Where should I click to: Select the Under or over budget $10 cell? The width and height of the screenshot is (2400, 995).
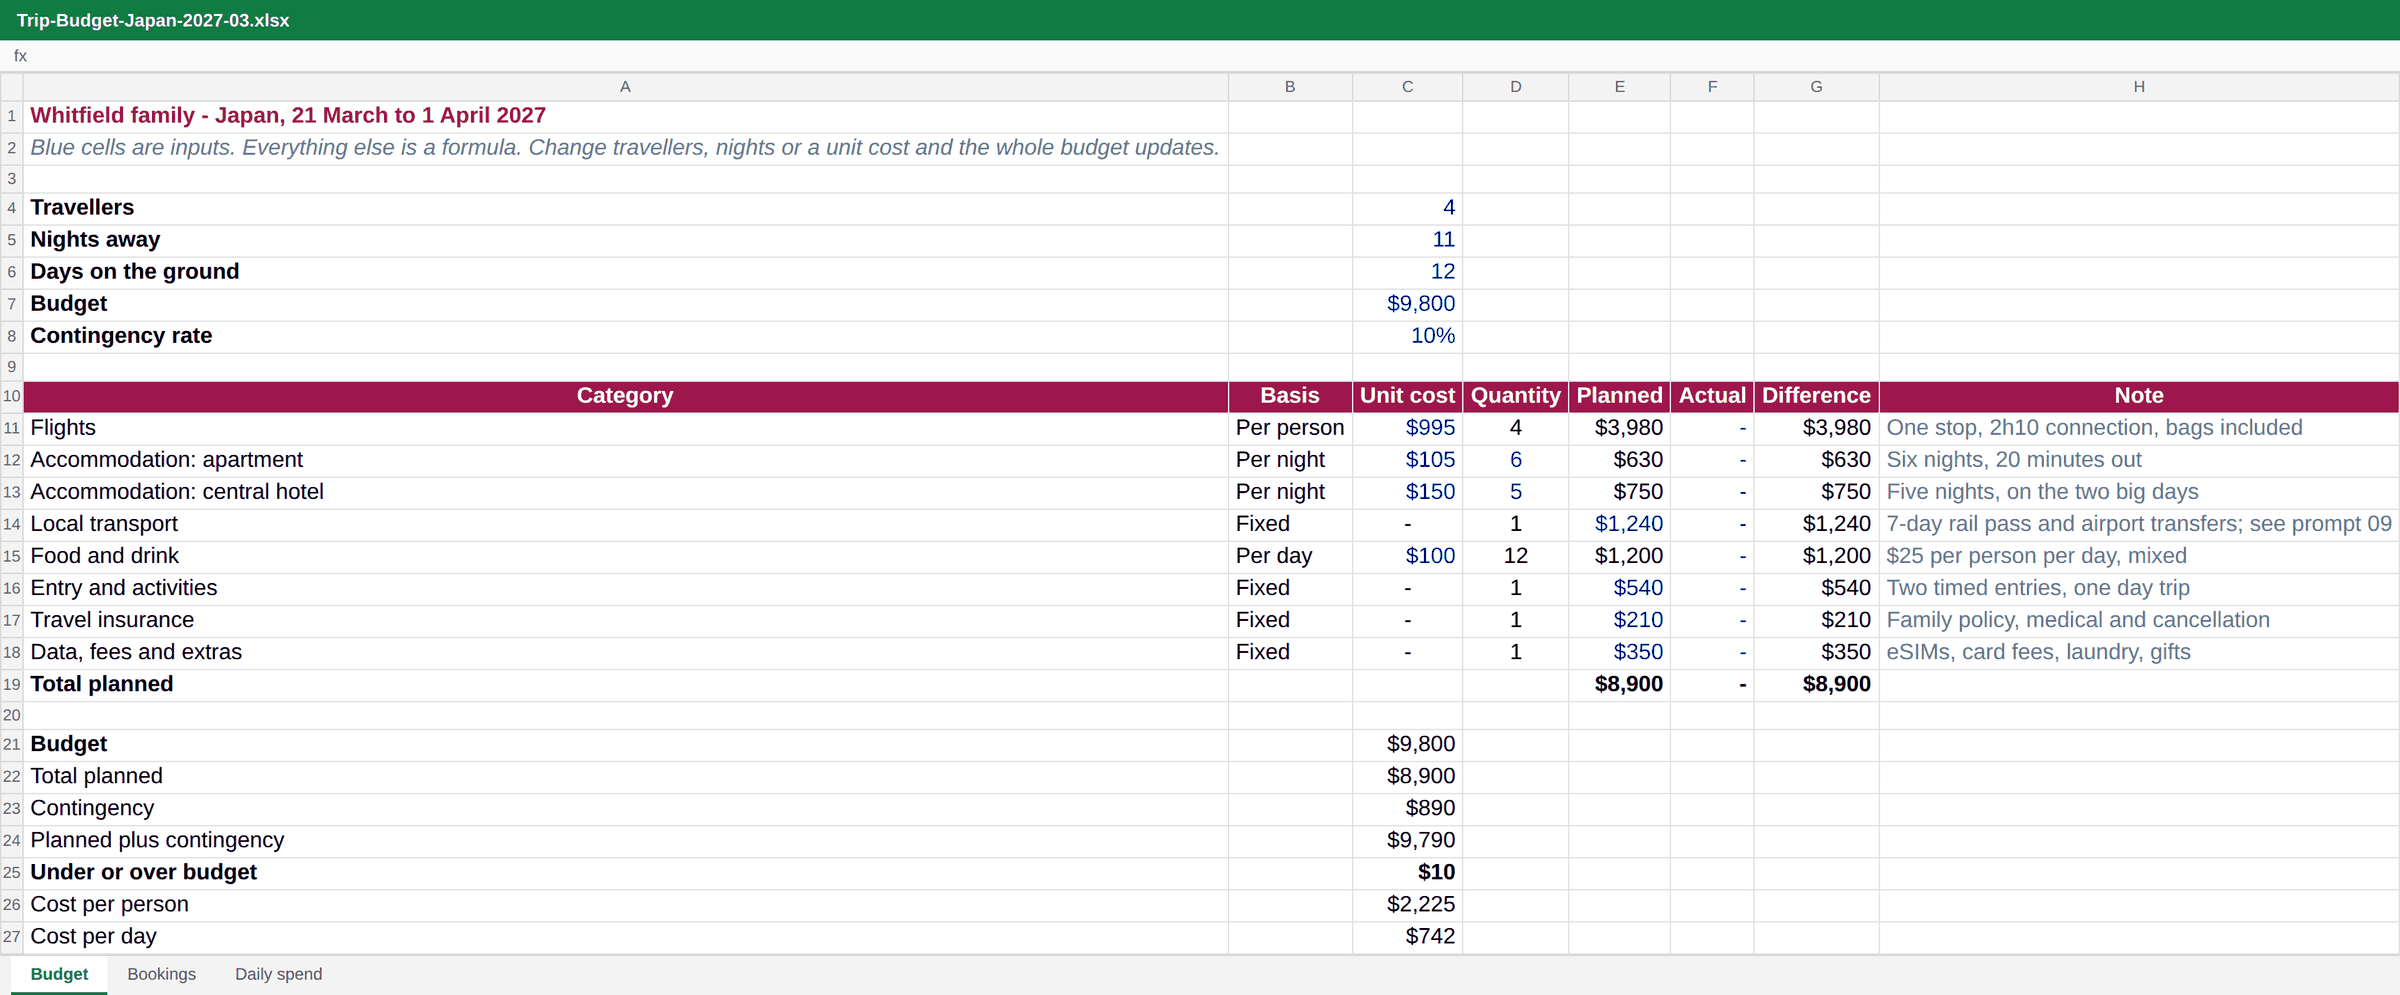[x=1407, y=873]
